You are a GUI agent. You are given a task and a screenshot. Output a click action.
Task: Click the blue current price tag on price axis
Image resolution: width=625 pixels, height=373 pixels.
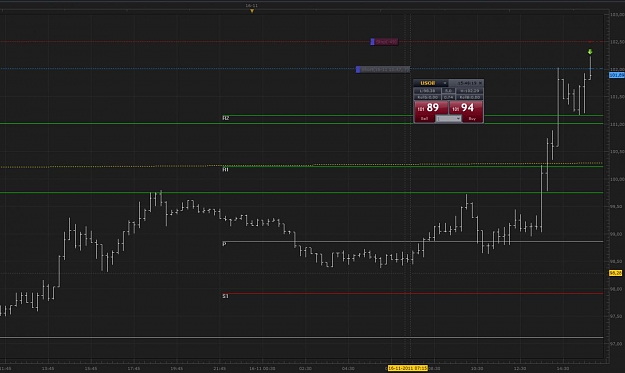(x=617, y=75)
